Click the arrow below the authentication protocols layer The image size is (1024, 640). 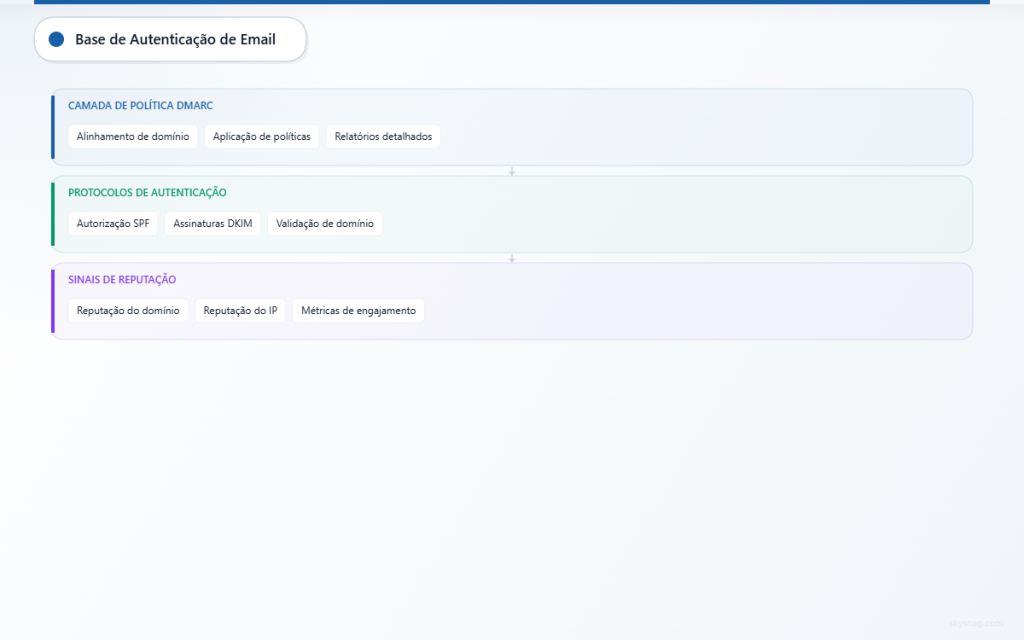pyautogui.click(x=512, y=258)
